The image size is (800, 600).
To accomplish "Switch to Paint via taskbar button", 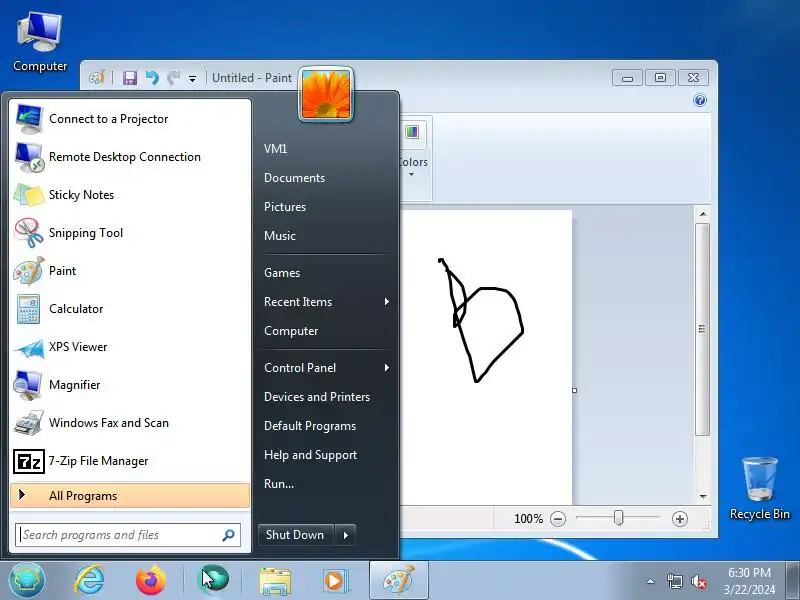I will pyautogui.click(x=398, y=580).
